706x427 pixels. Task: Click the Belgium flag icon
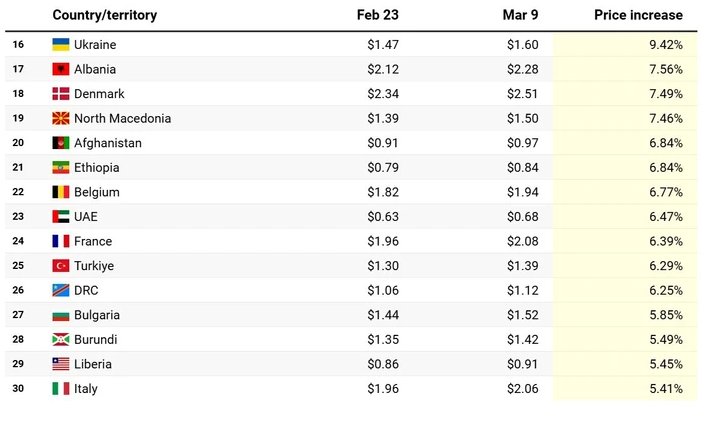(x=61, y=192)
